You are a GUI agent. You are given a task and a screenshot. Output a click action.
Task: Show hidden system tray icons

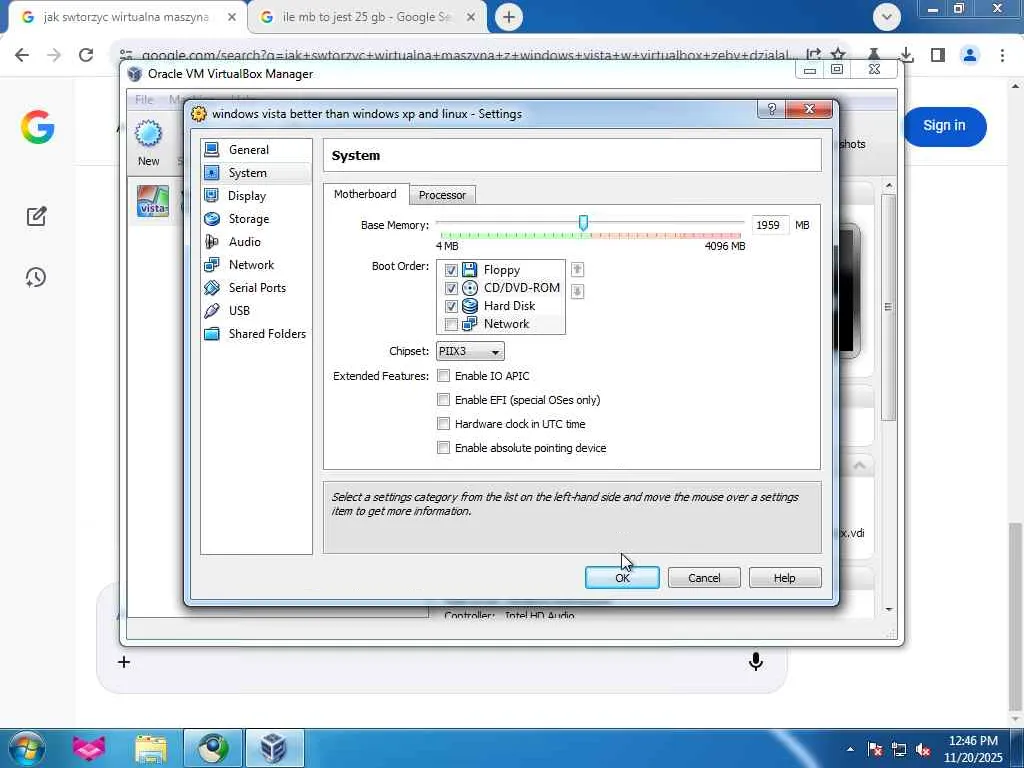point(850,750)
